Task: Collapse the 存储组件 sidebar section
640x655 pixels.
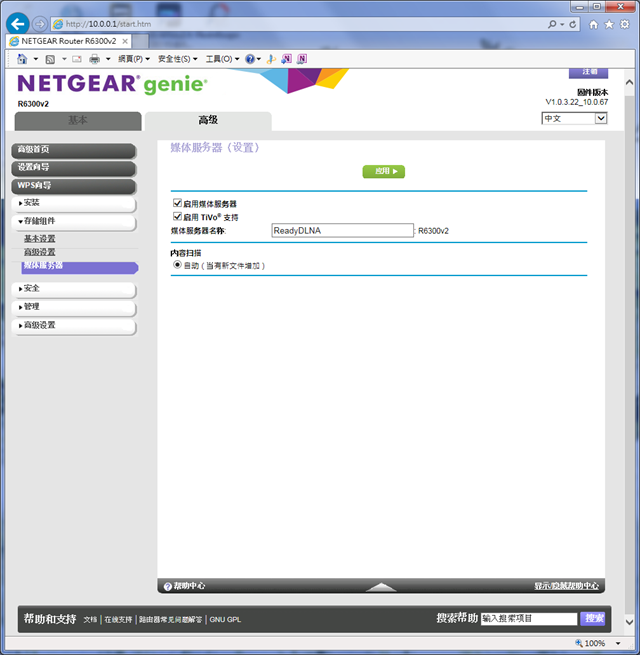Action: click(x=74, y=221)
